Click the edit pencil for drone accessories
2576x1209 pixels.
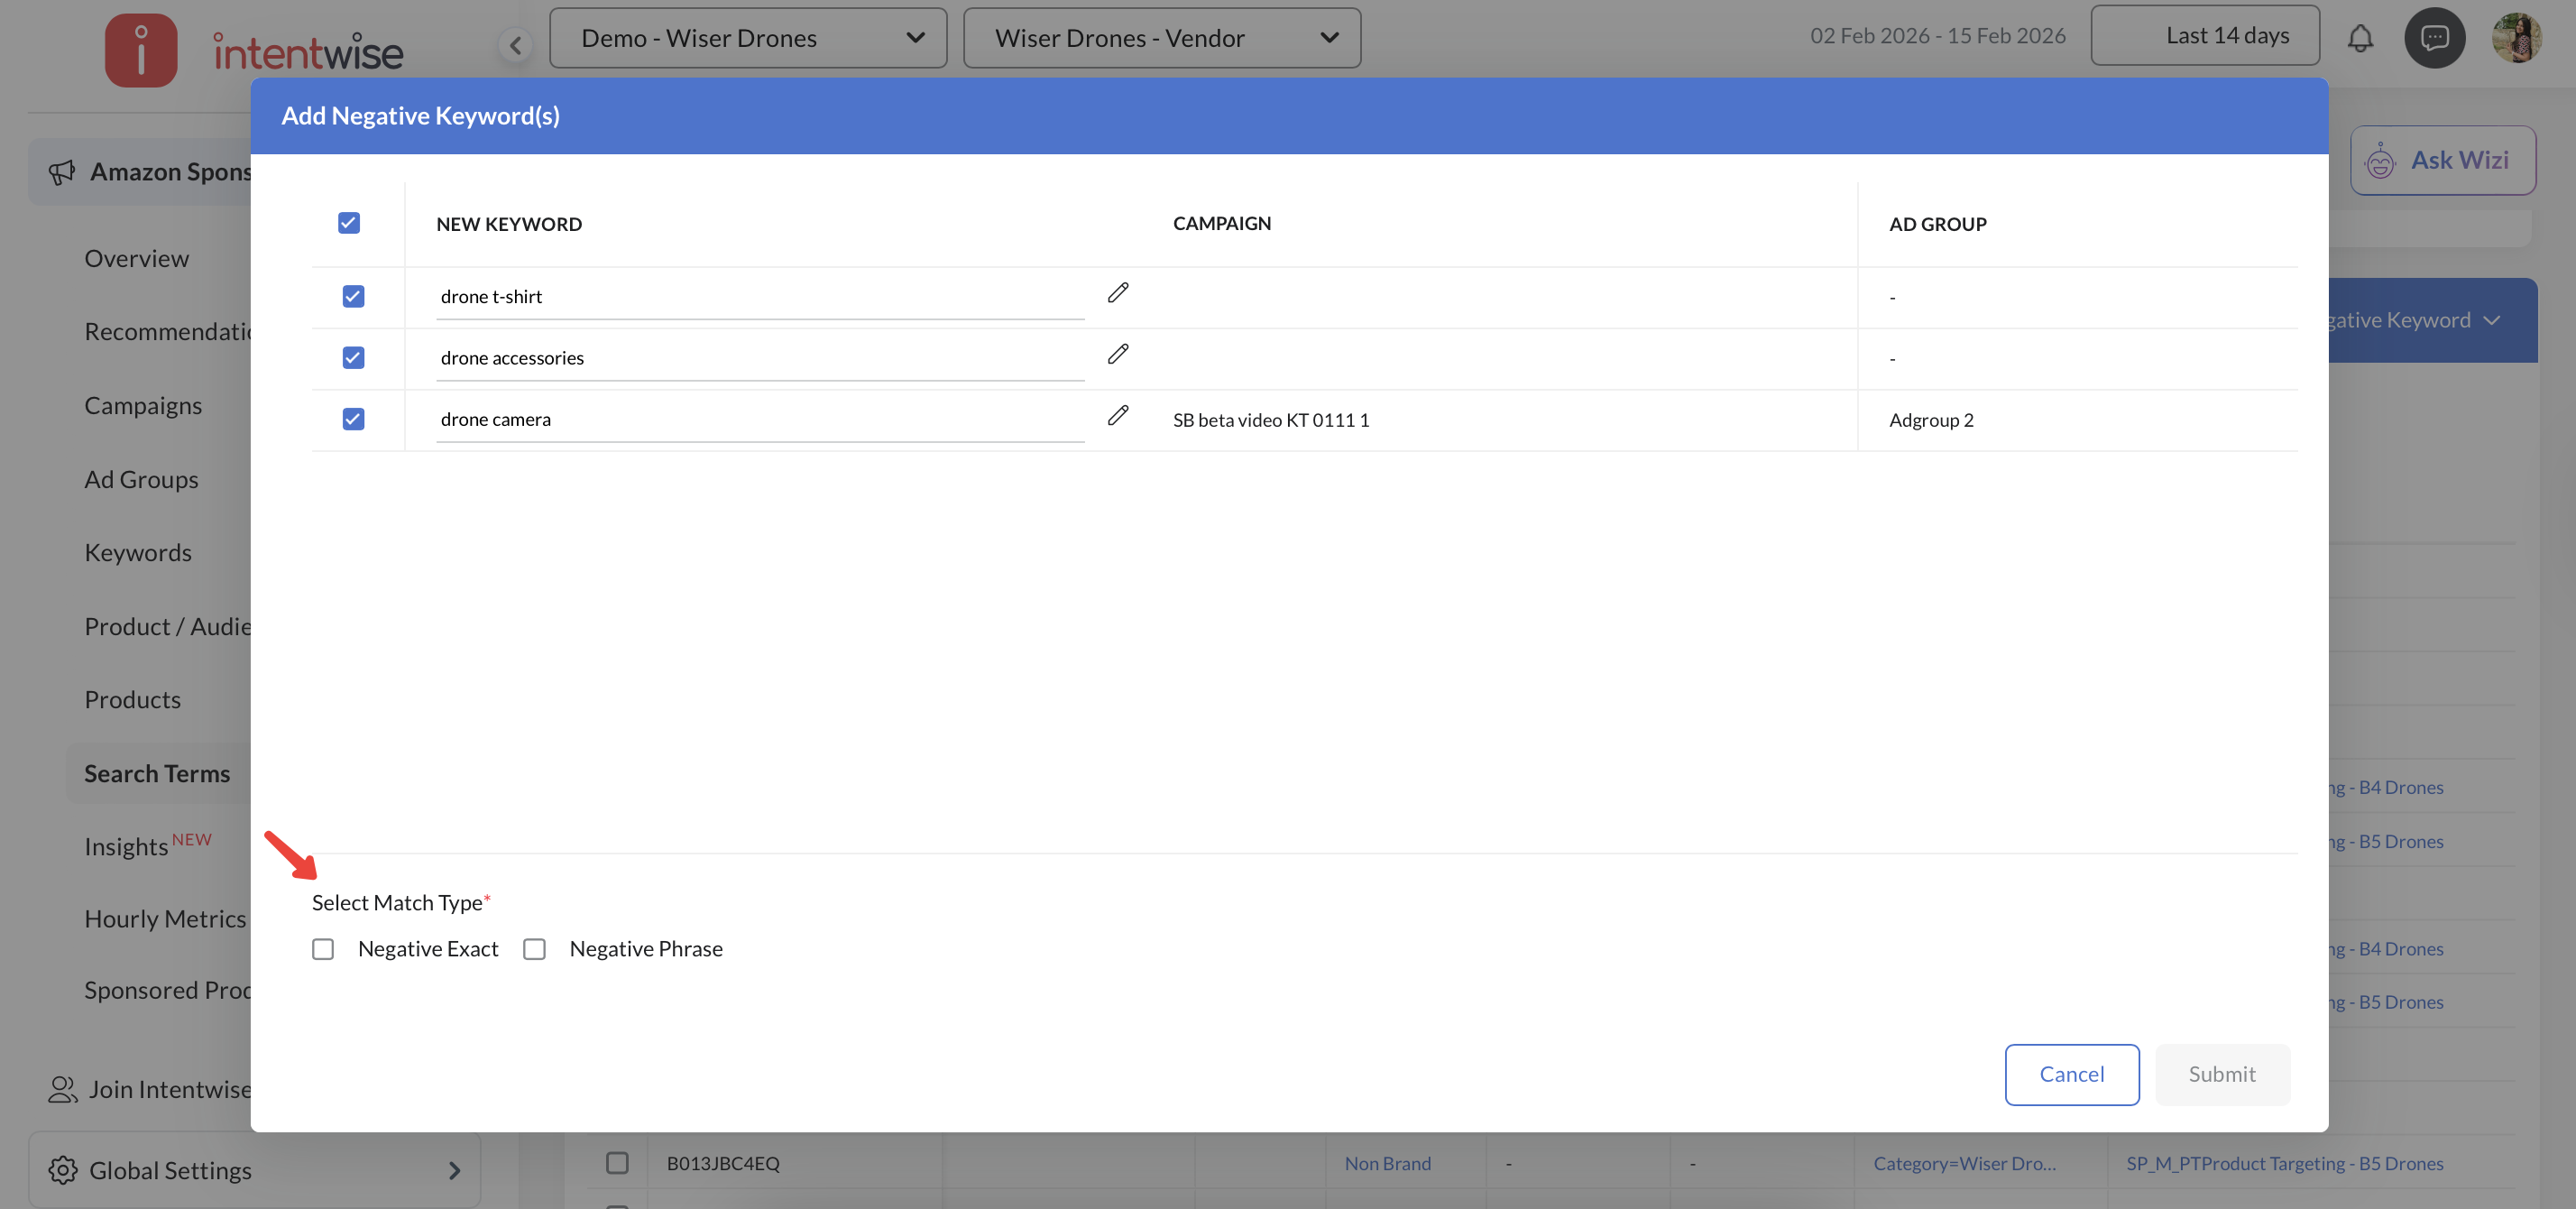tap(1118, 354)
